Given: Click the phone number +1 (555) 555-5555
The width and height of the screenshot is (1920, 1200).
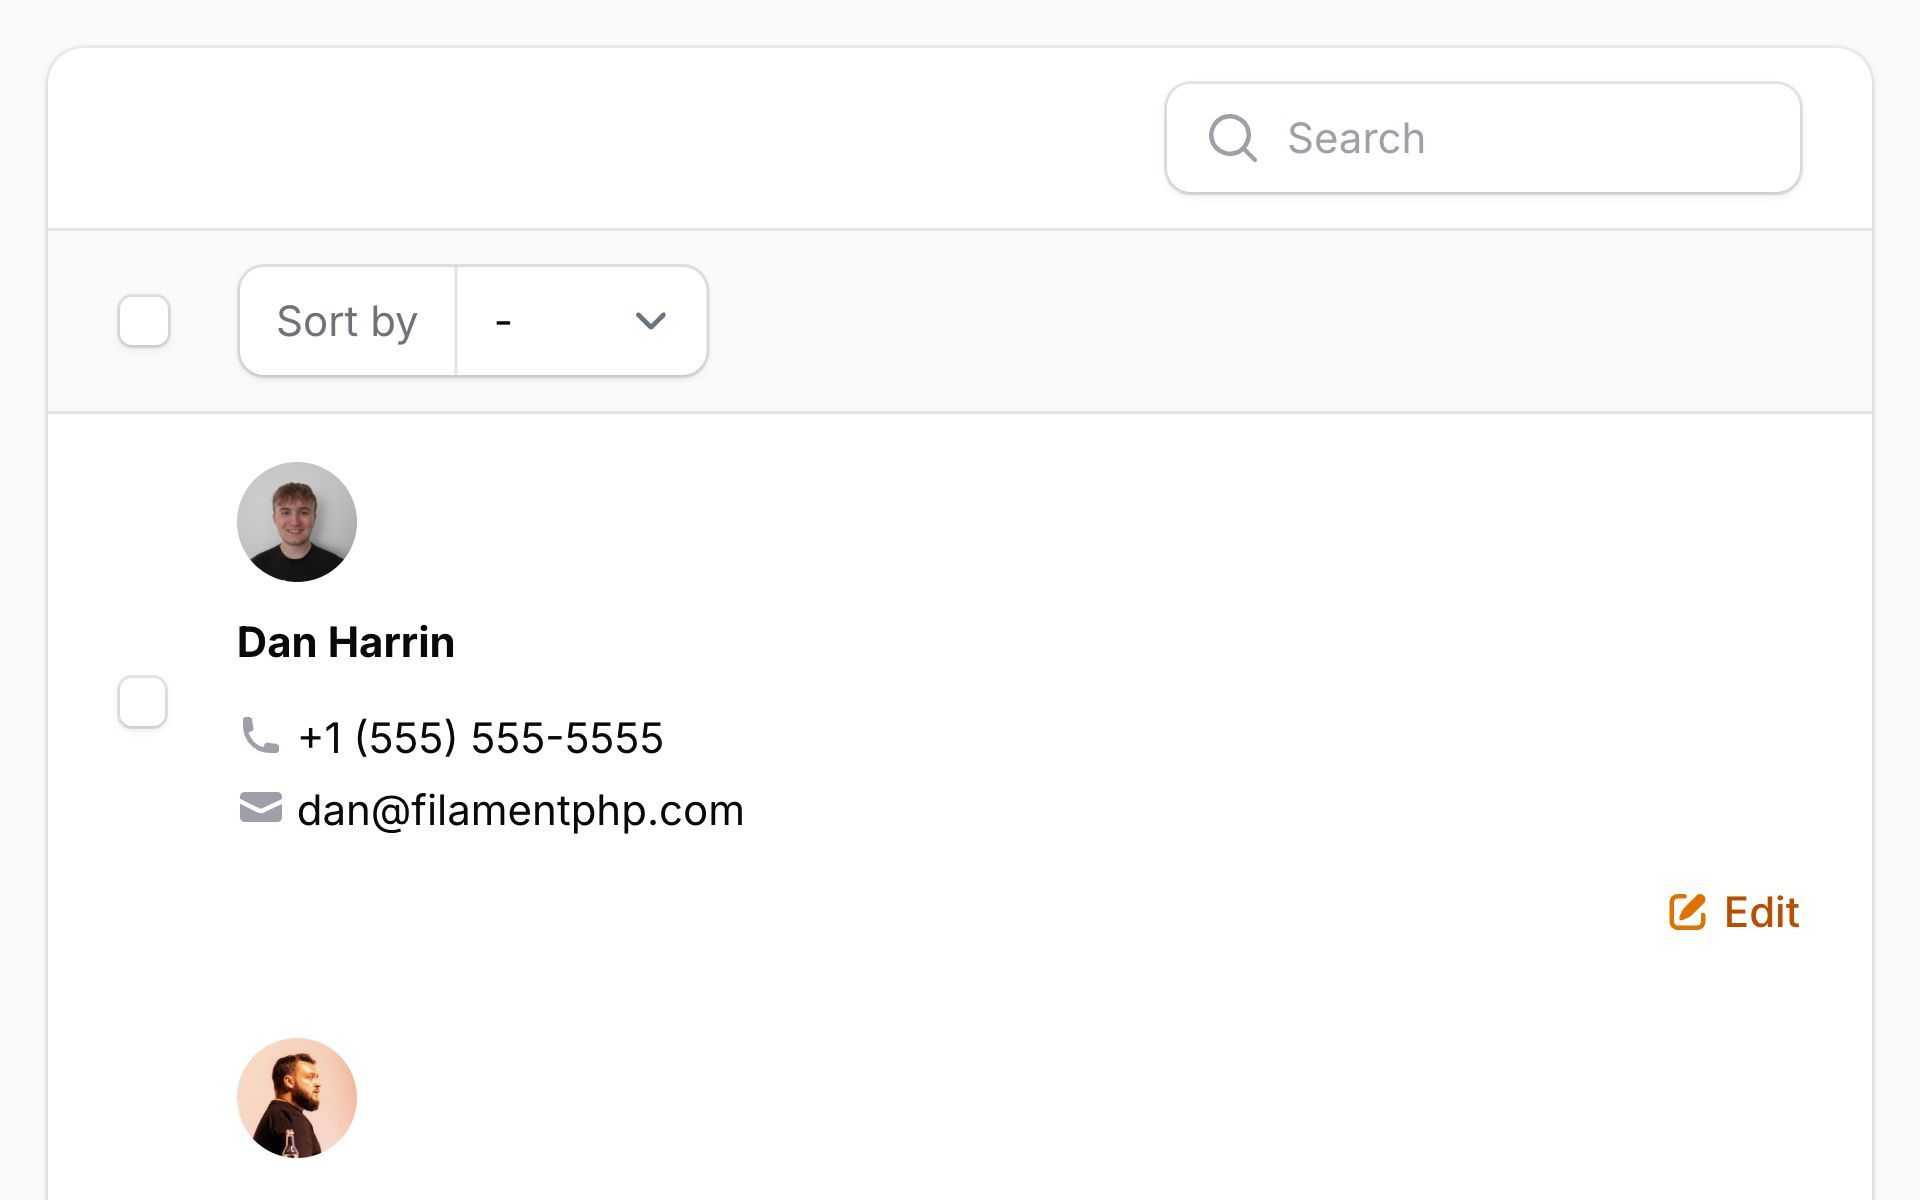Looking at the screenshot, I should click(x=481, y=738).
